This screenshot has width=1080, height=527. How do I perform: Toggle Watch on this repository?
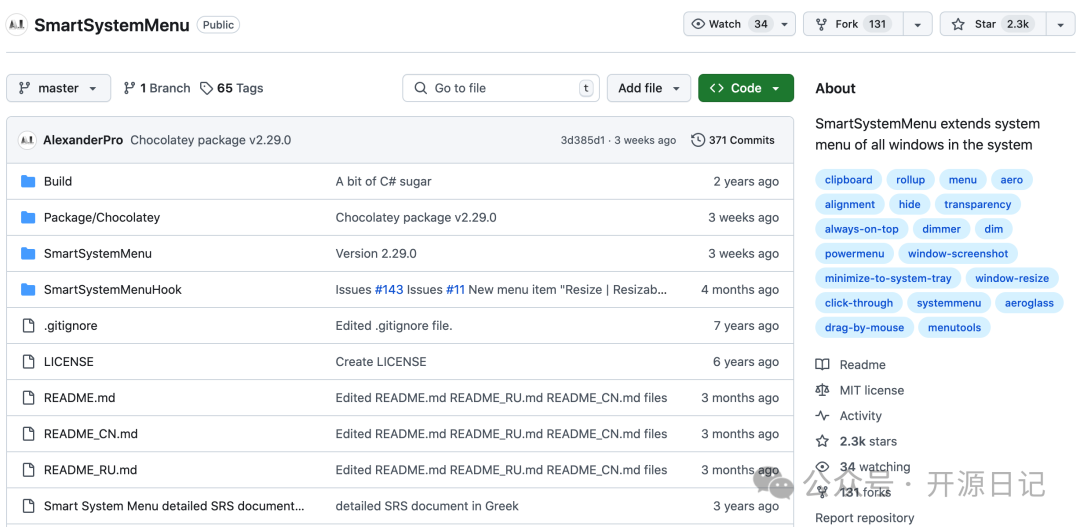pos(728,24)
